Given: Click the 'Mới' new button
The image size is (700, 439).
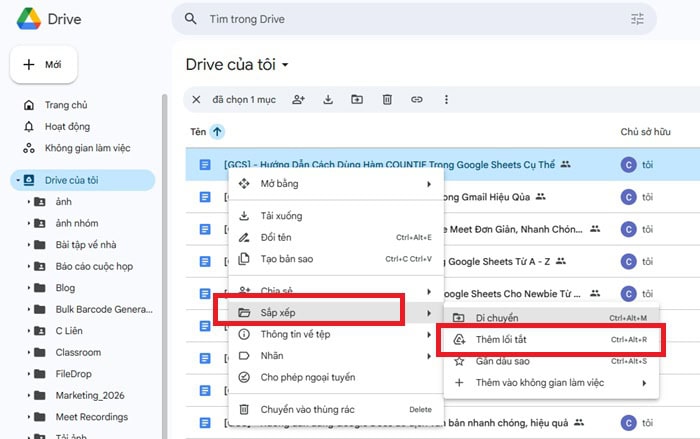Looking at the screenshot, I should (x=43, y=64).
